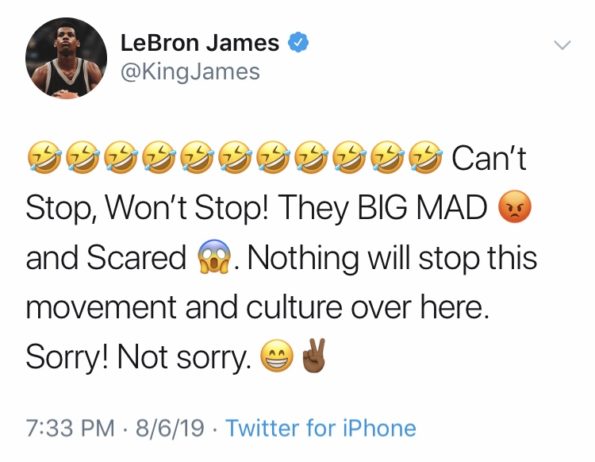The height and width of the screenshot is (462, 595).
Task: Click the words and Scared
Action: (x=105, y=257)
